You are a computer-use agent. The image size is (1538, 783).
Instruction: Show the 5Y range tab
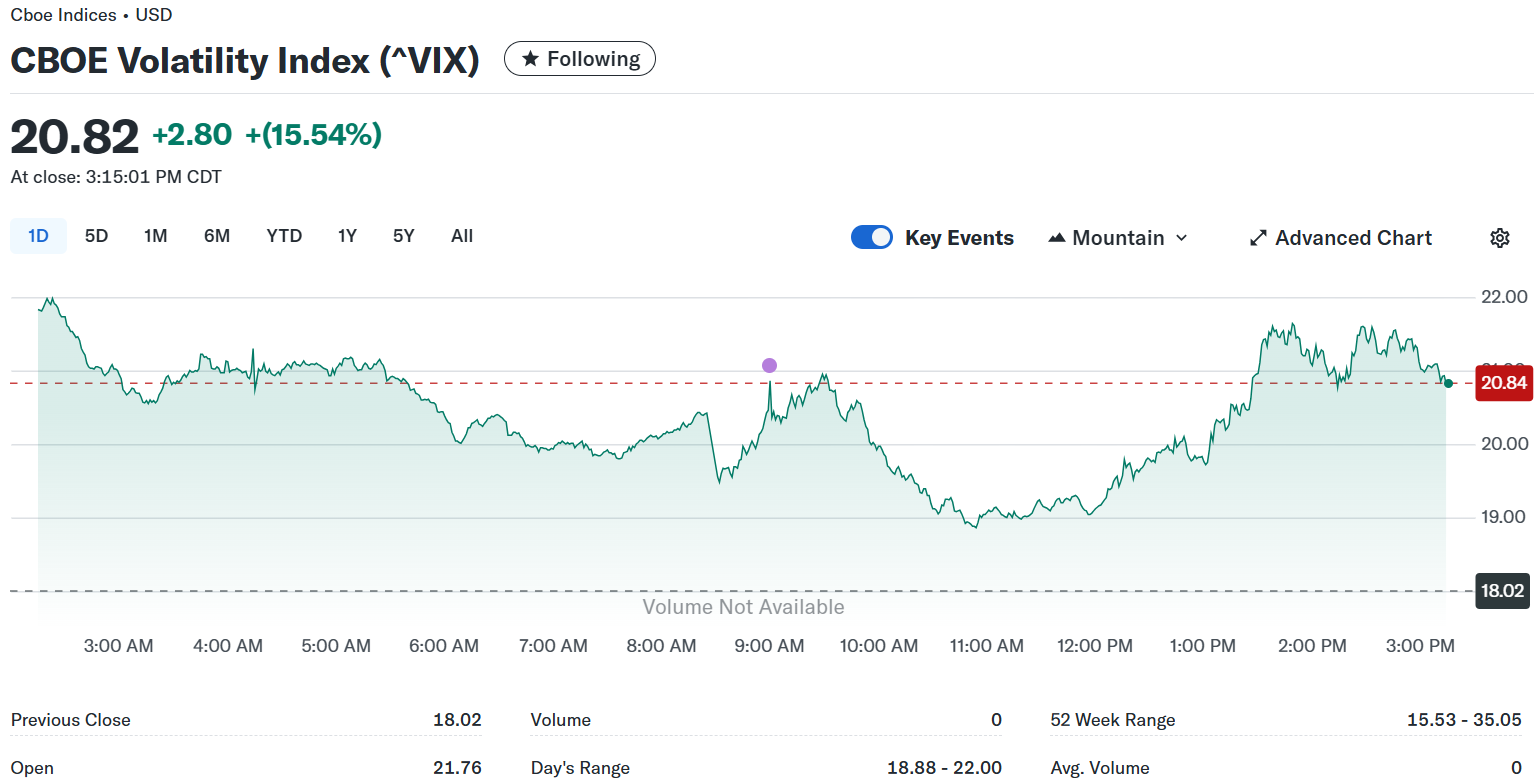(x=404, y=236)
